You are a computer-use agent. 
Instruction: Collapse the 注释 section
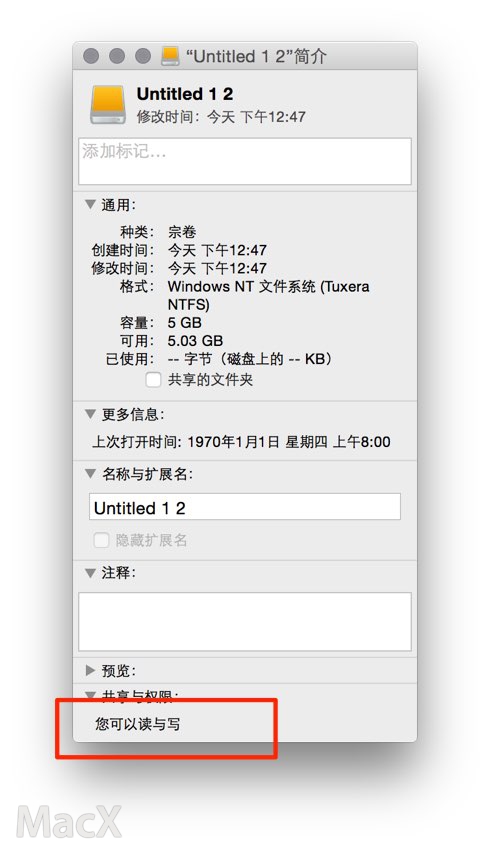[x=90, y=573]
